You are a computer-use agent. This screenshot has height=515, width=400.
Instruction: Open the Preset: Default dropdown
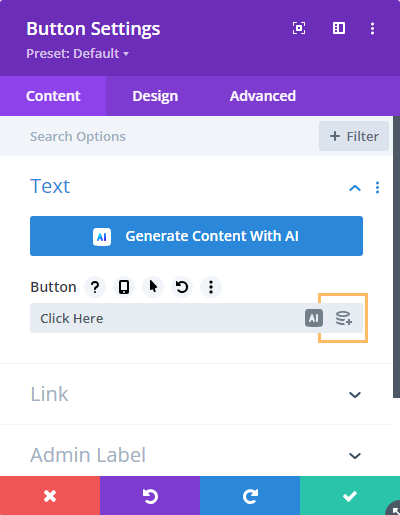pos(78,54)
